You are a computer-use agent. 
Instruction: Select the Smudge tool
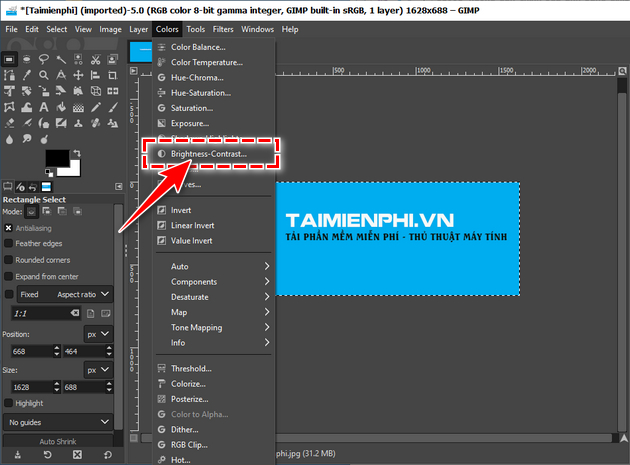pyautogui.click(x=27, y=139)
